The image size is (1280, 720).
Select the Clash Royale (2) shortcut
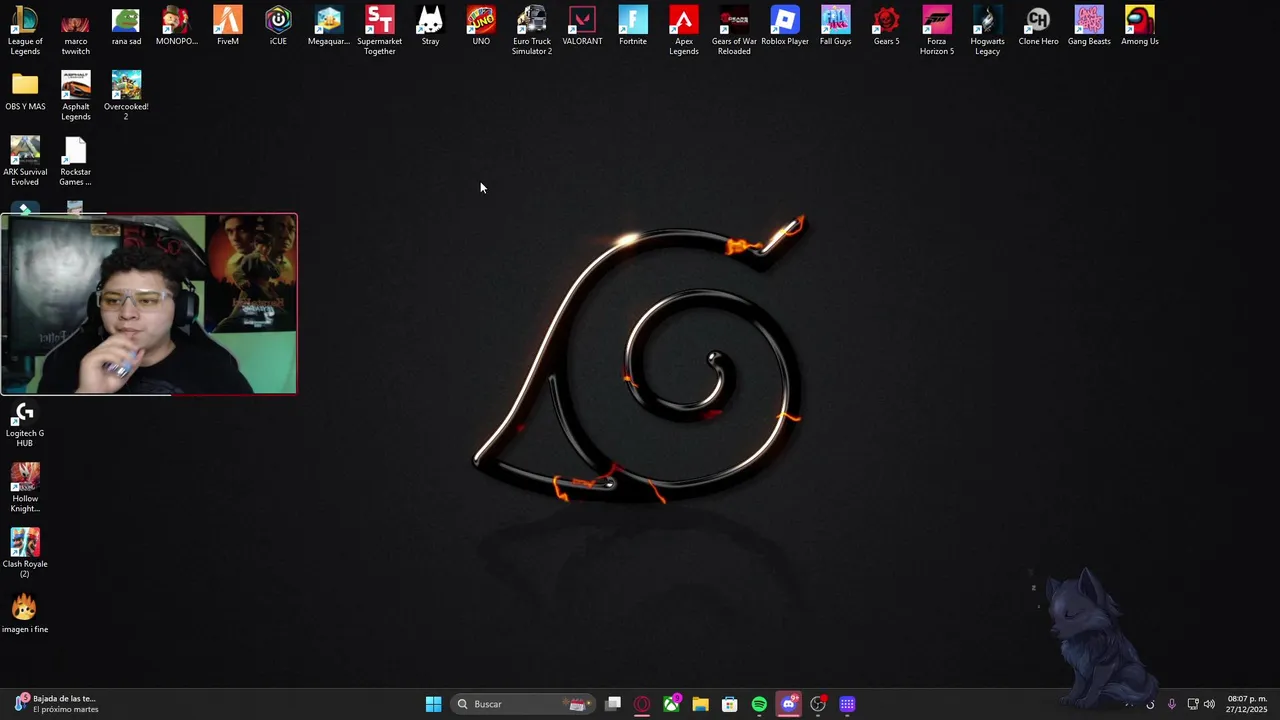[x=25, y=553]
